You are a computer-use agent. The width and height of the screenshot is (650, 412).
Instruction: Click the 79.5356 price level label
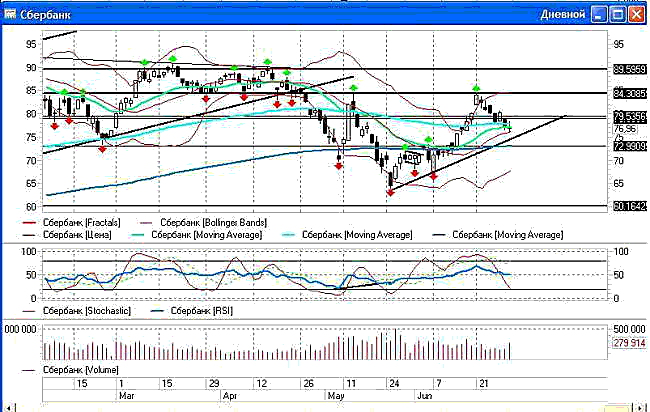630,116
